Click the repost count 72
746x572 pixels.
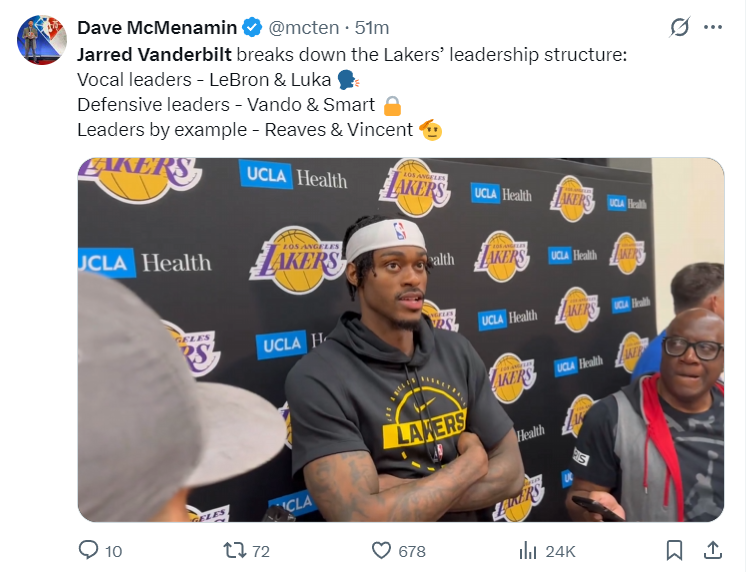[261, 551]
